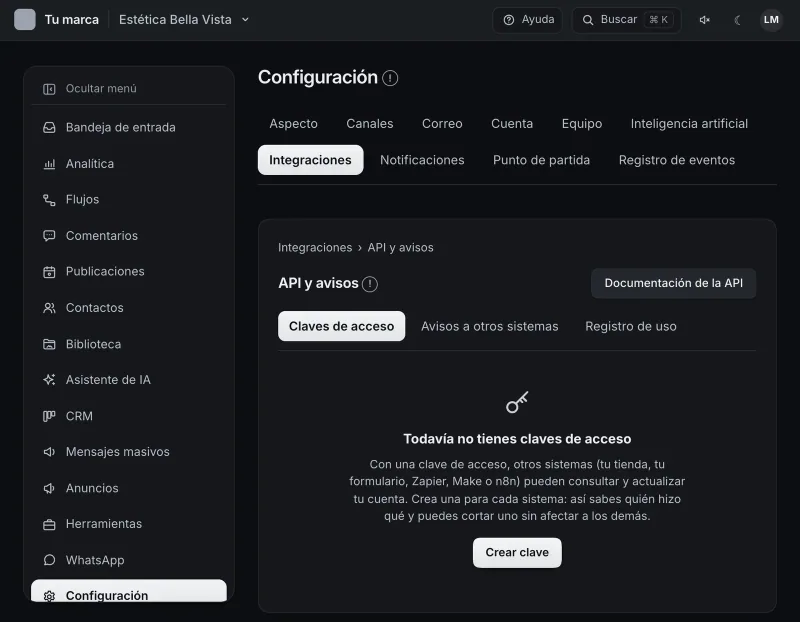
Task: Select the Equipo tab
Action: point(582,123)
